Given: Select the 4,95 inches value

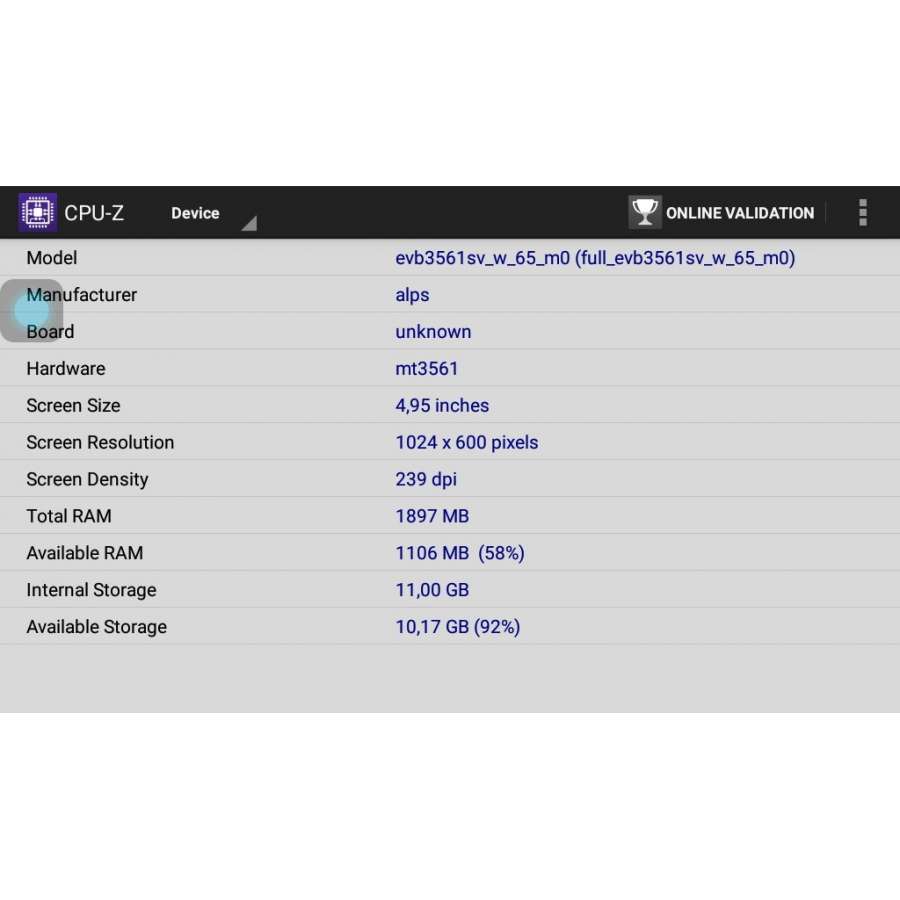Looking at the screenshot, I should (442, 406).
